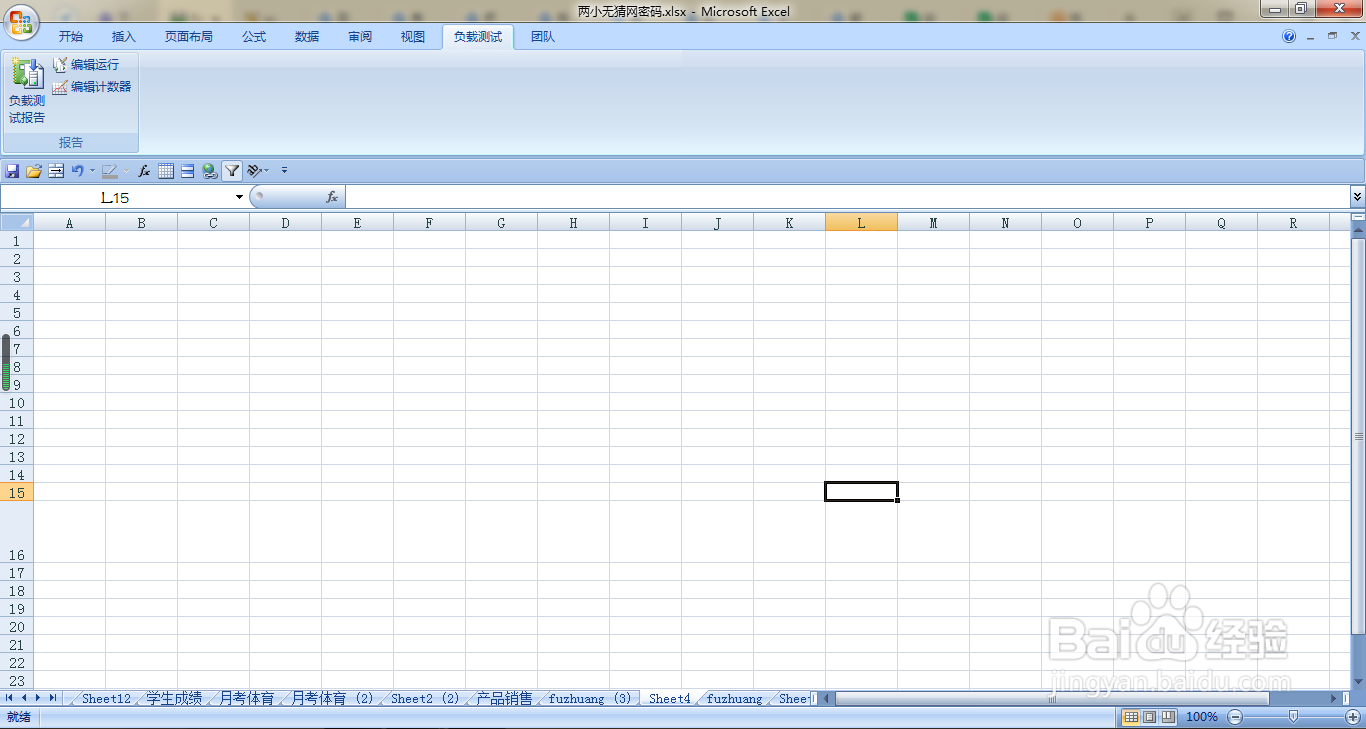1366x729 pixels.
Task: Click the 100% zoom level button
Action: (1201, 717)
